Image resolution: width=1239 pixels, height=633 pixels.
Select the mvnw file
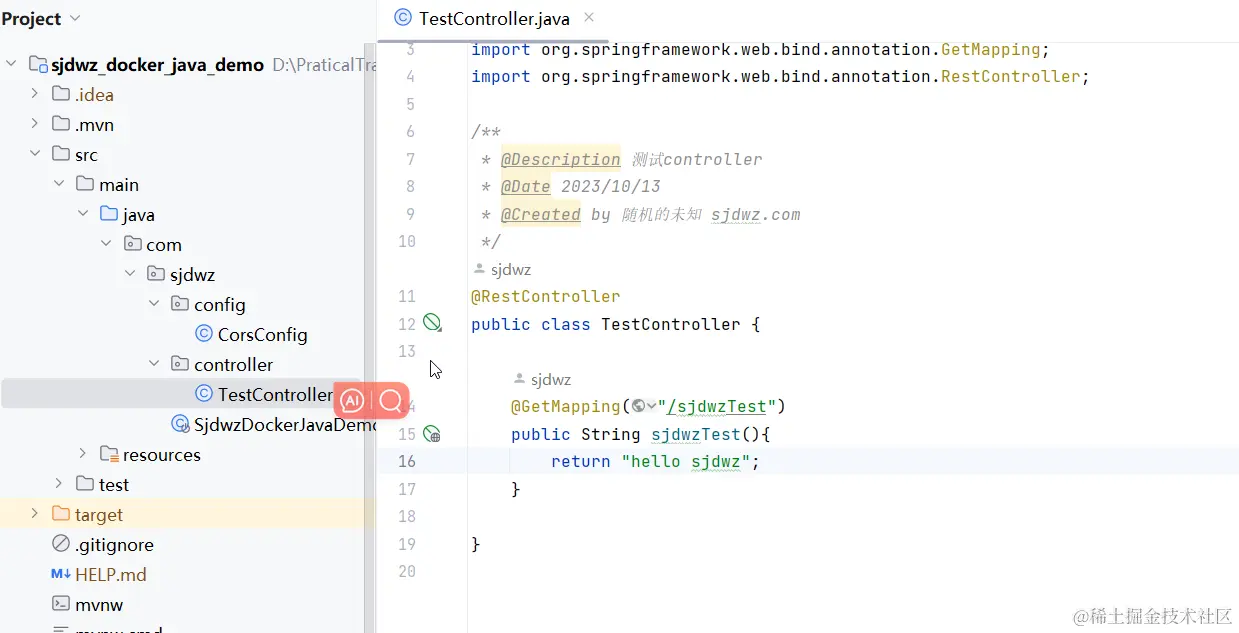pos(99,604)
